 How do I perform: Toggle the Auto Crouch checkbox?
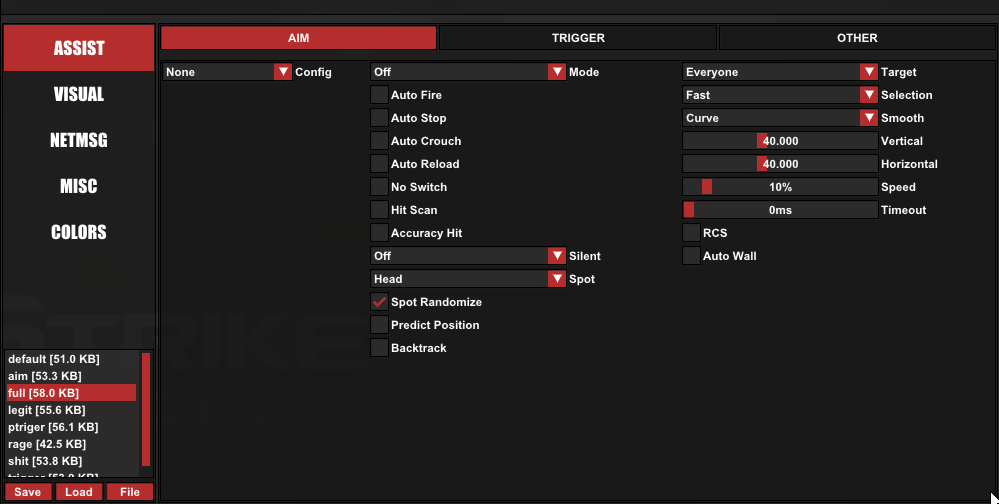pos(380,141)
